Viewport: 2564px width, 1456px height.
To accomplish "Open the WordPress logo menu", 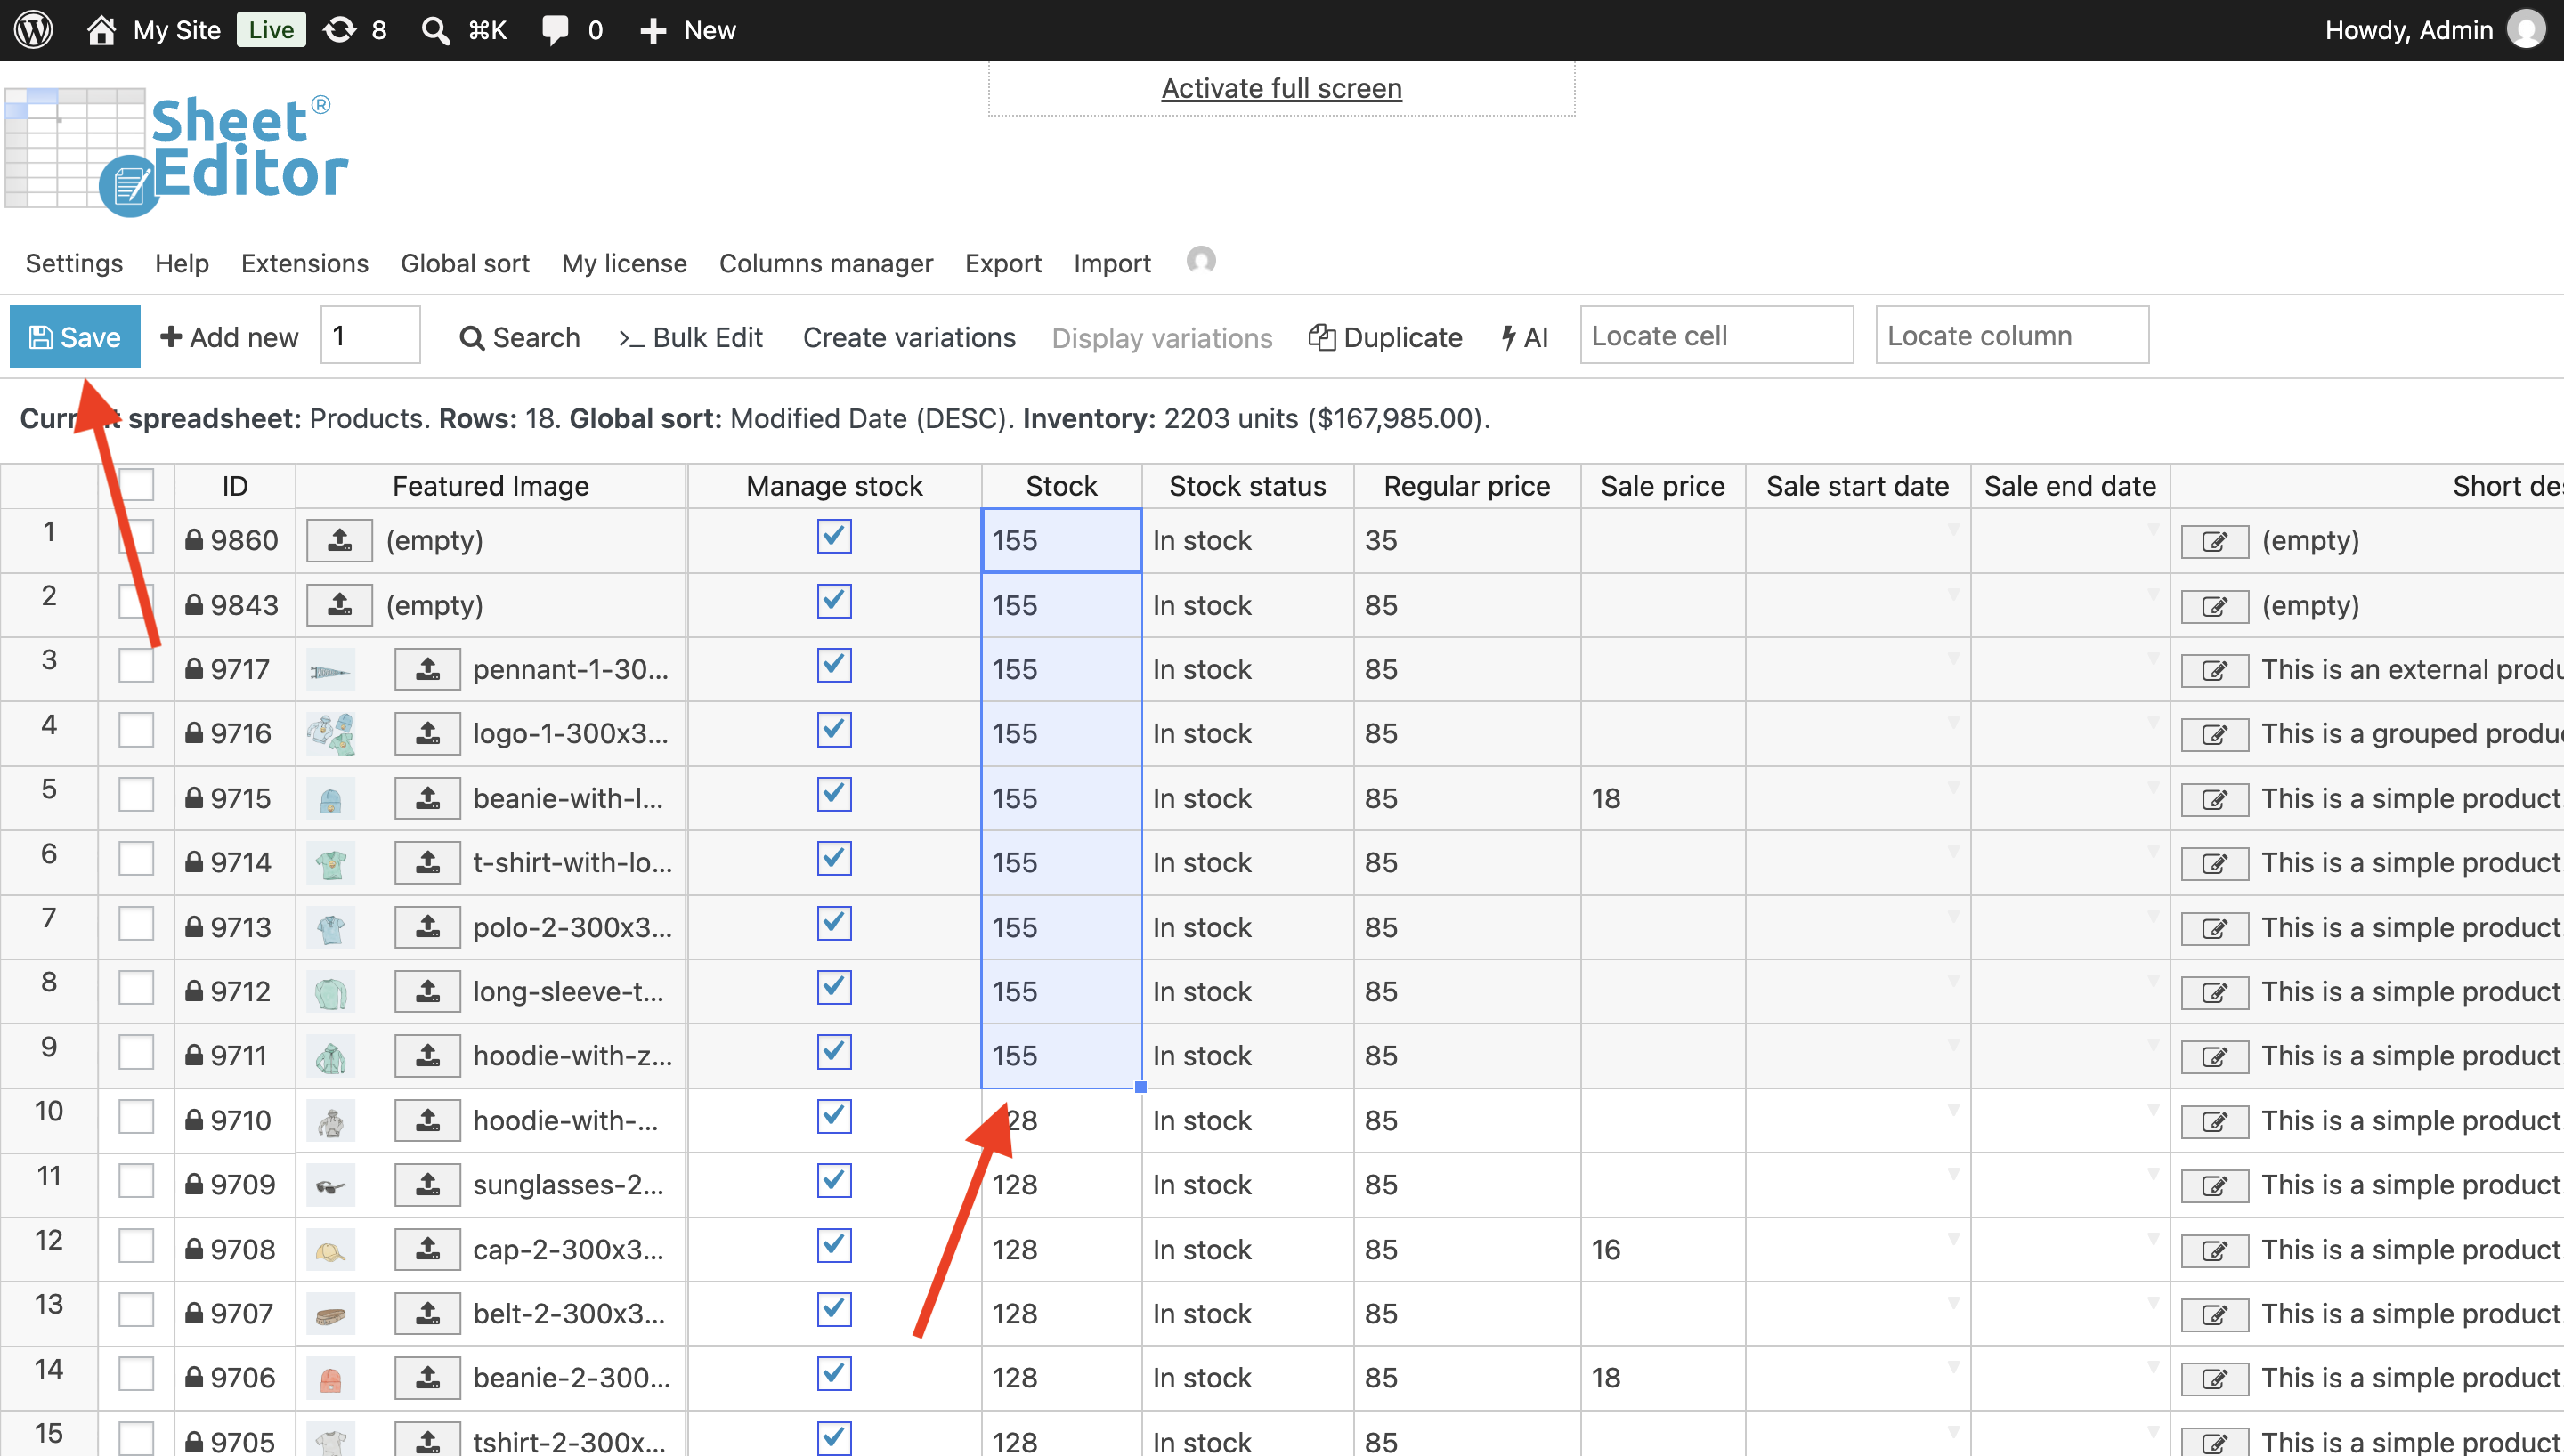I will click(x=34, y=29).
